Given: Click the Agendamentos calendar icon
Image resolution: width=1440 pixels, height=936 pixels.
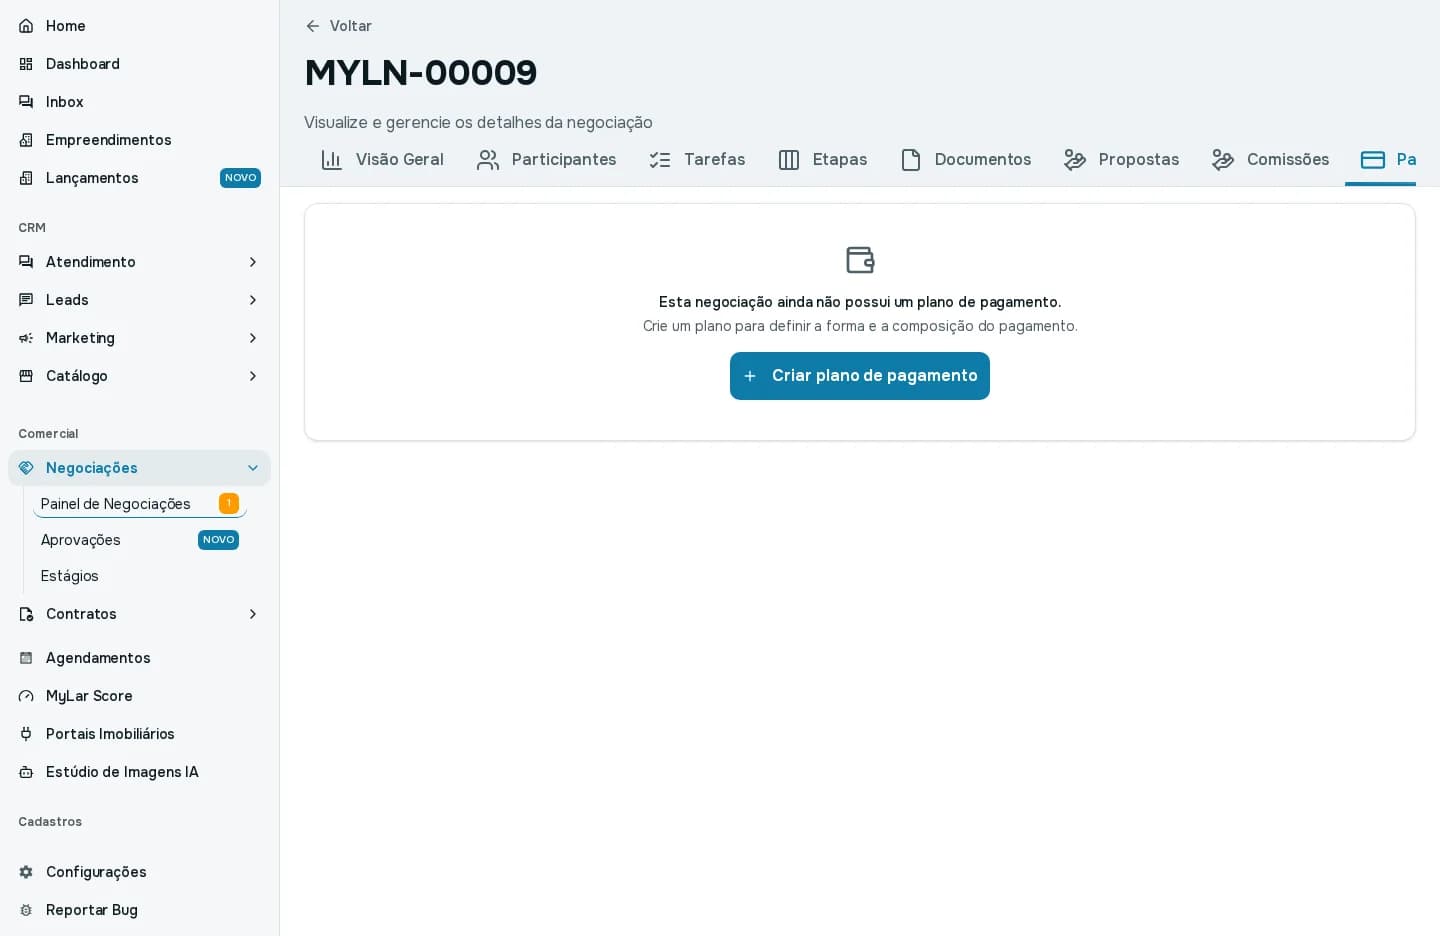Looking at the screenshot, I should (x=26, y=658).
